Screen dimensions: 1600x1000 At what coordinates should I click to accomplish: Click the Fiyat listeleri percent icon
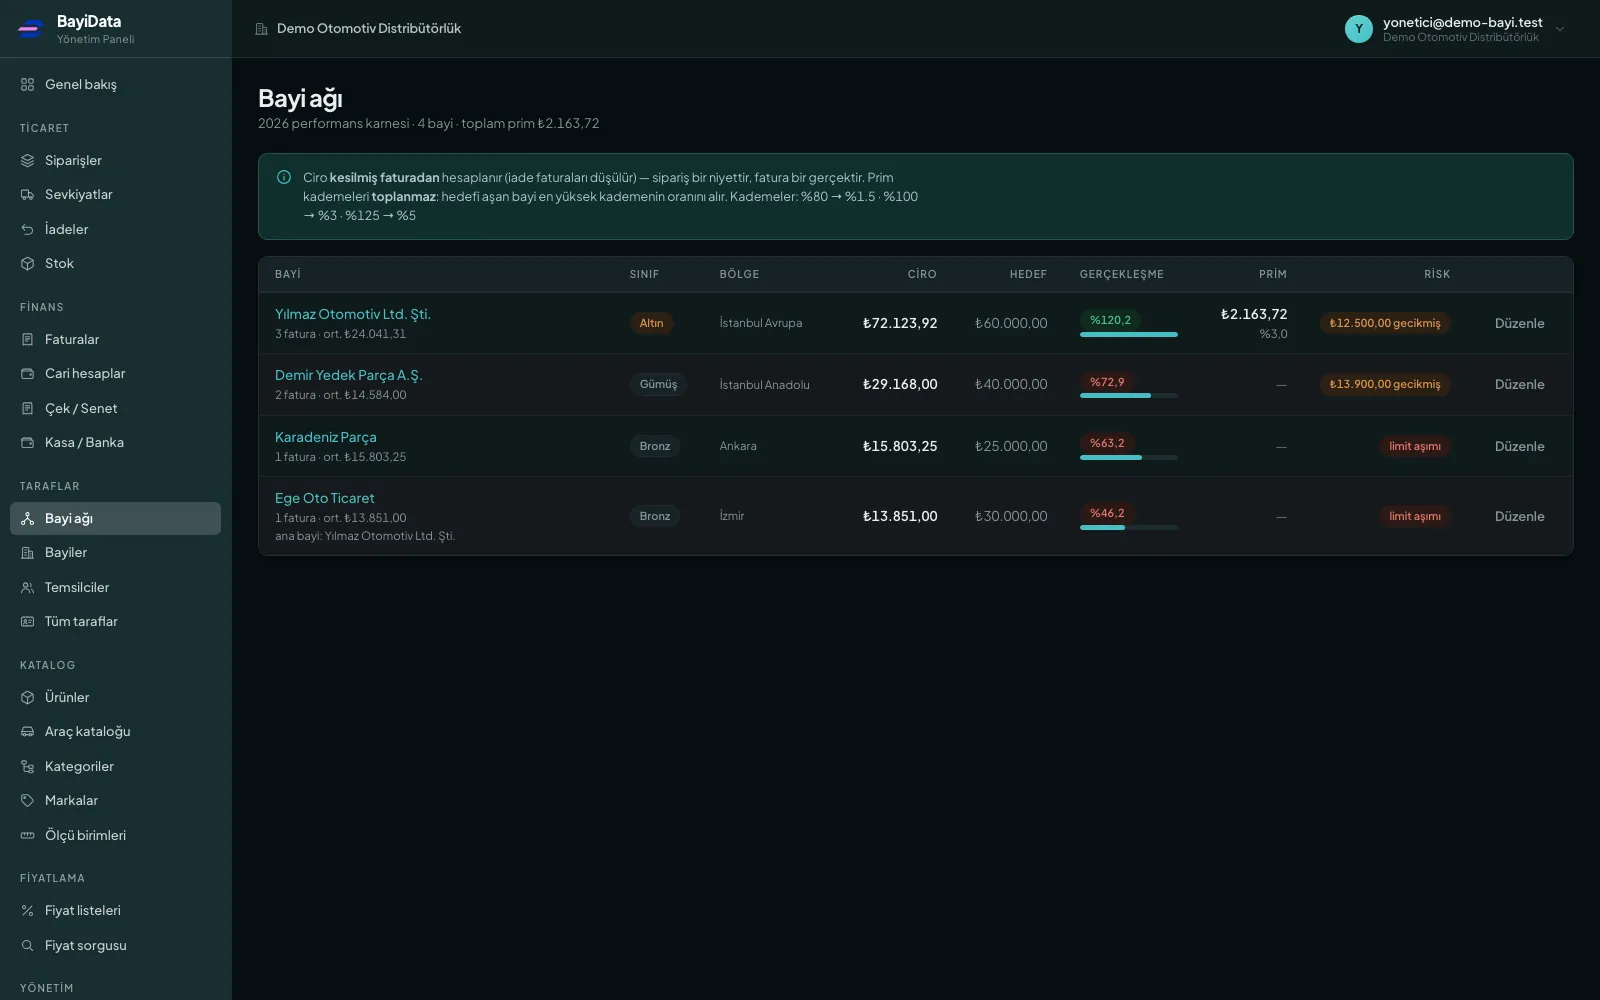point(27,911)
